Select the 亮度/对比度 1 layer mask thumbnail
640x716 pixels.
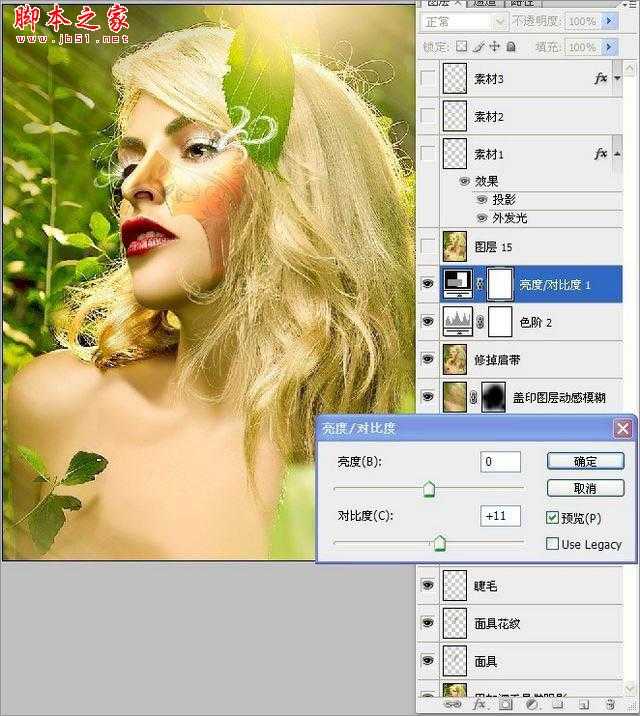(x=501, y=284)
